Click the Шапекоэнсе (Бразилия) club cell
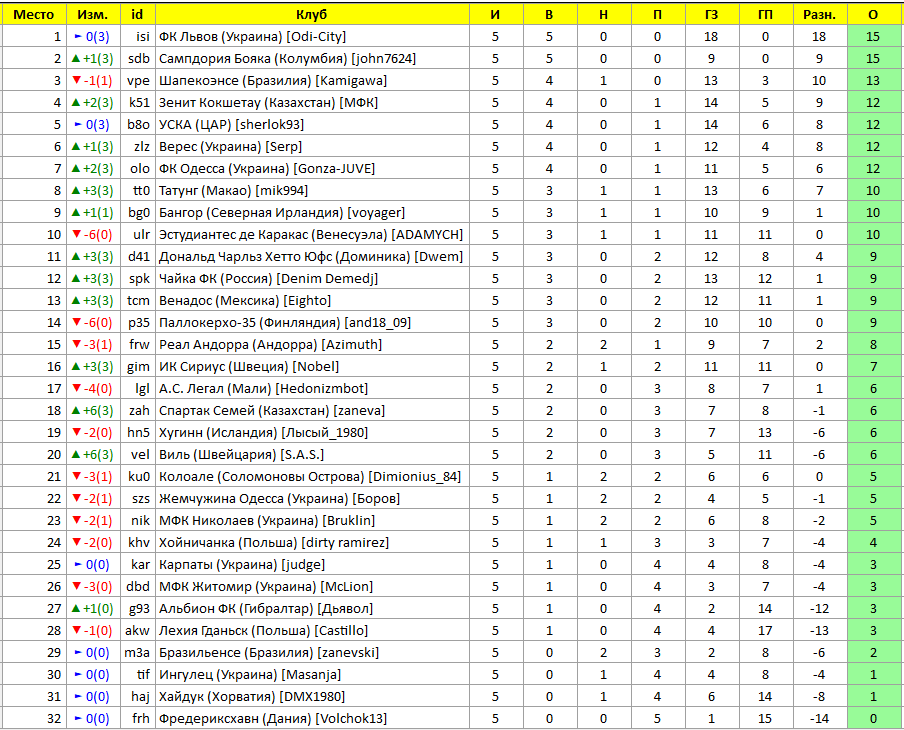The image size is (904, 730). coord(312,81)
